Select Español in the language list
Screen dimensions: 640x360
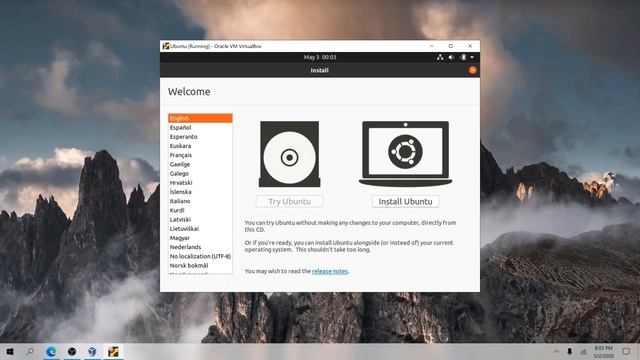(x=200, y=127)
